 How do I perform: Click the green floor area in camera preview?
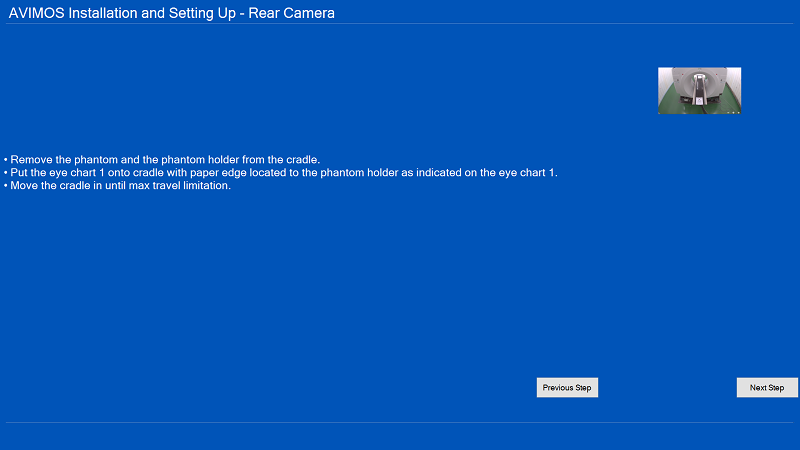668,106
